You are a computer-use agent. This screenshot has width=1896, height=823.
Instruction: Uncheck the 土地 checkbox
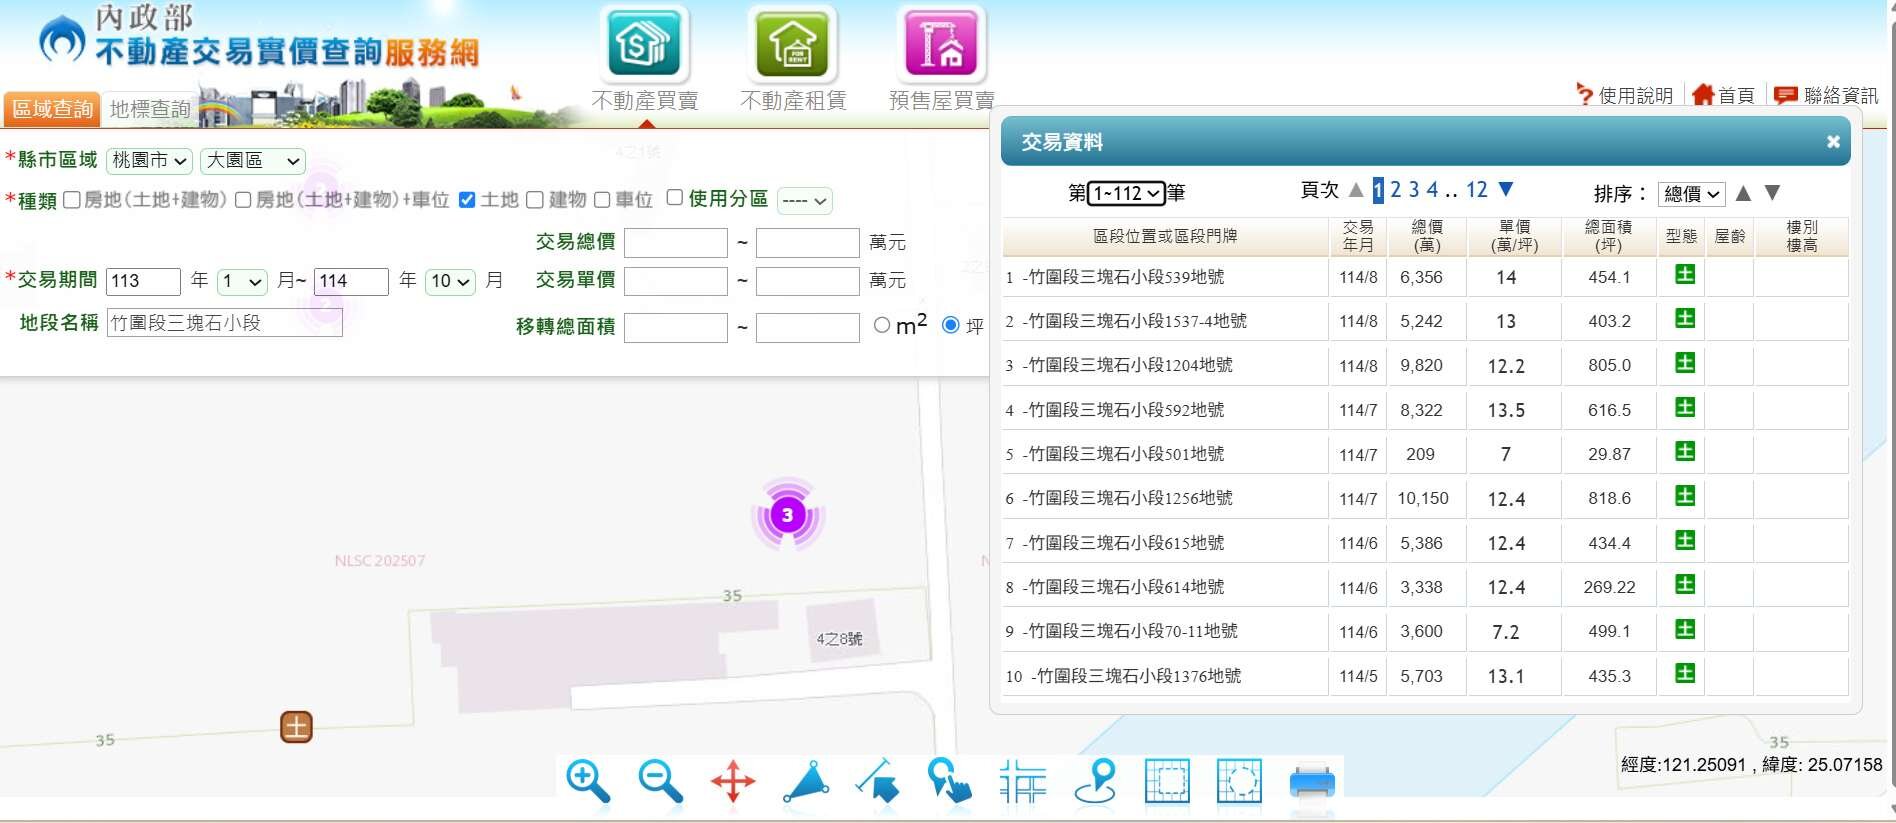[x=467, y=200]
